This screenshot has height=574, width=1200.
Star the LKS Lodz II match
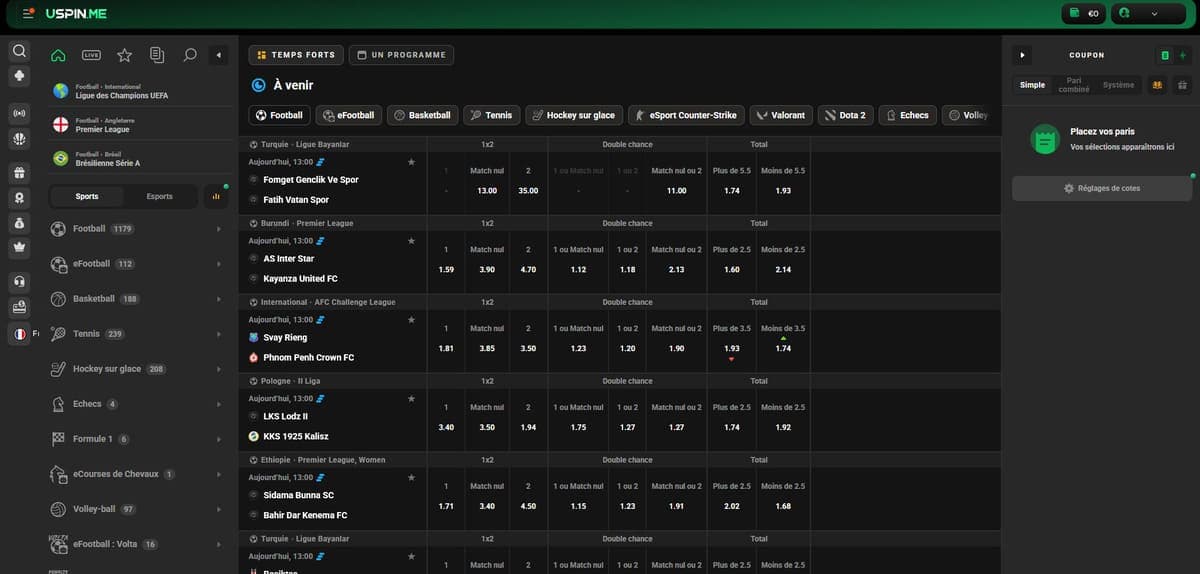click(x=411, y=399)
